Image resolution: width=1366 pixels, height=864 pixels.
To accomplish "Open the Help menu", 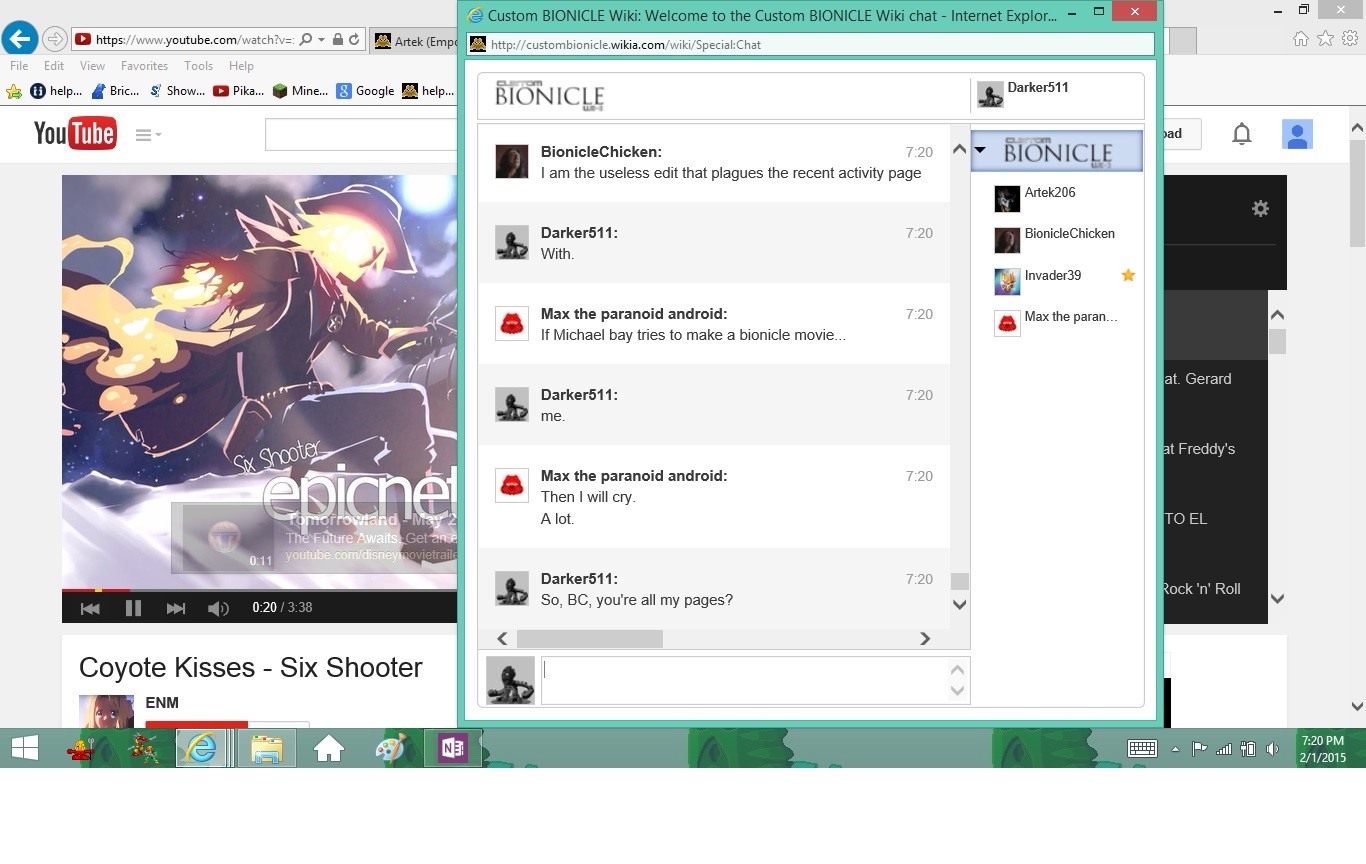I will click(241, 66).
